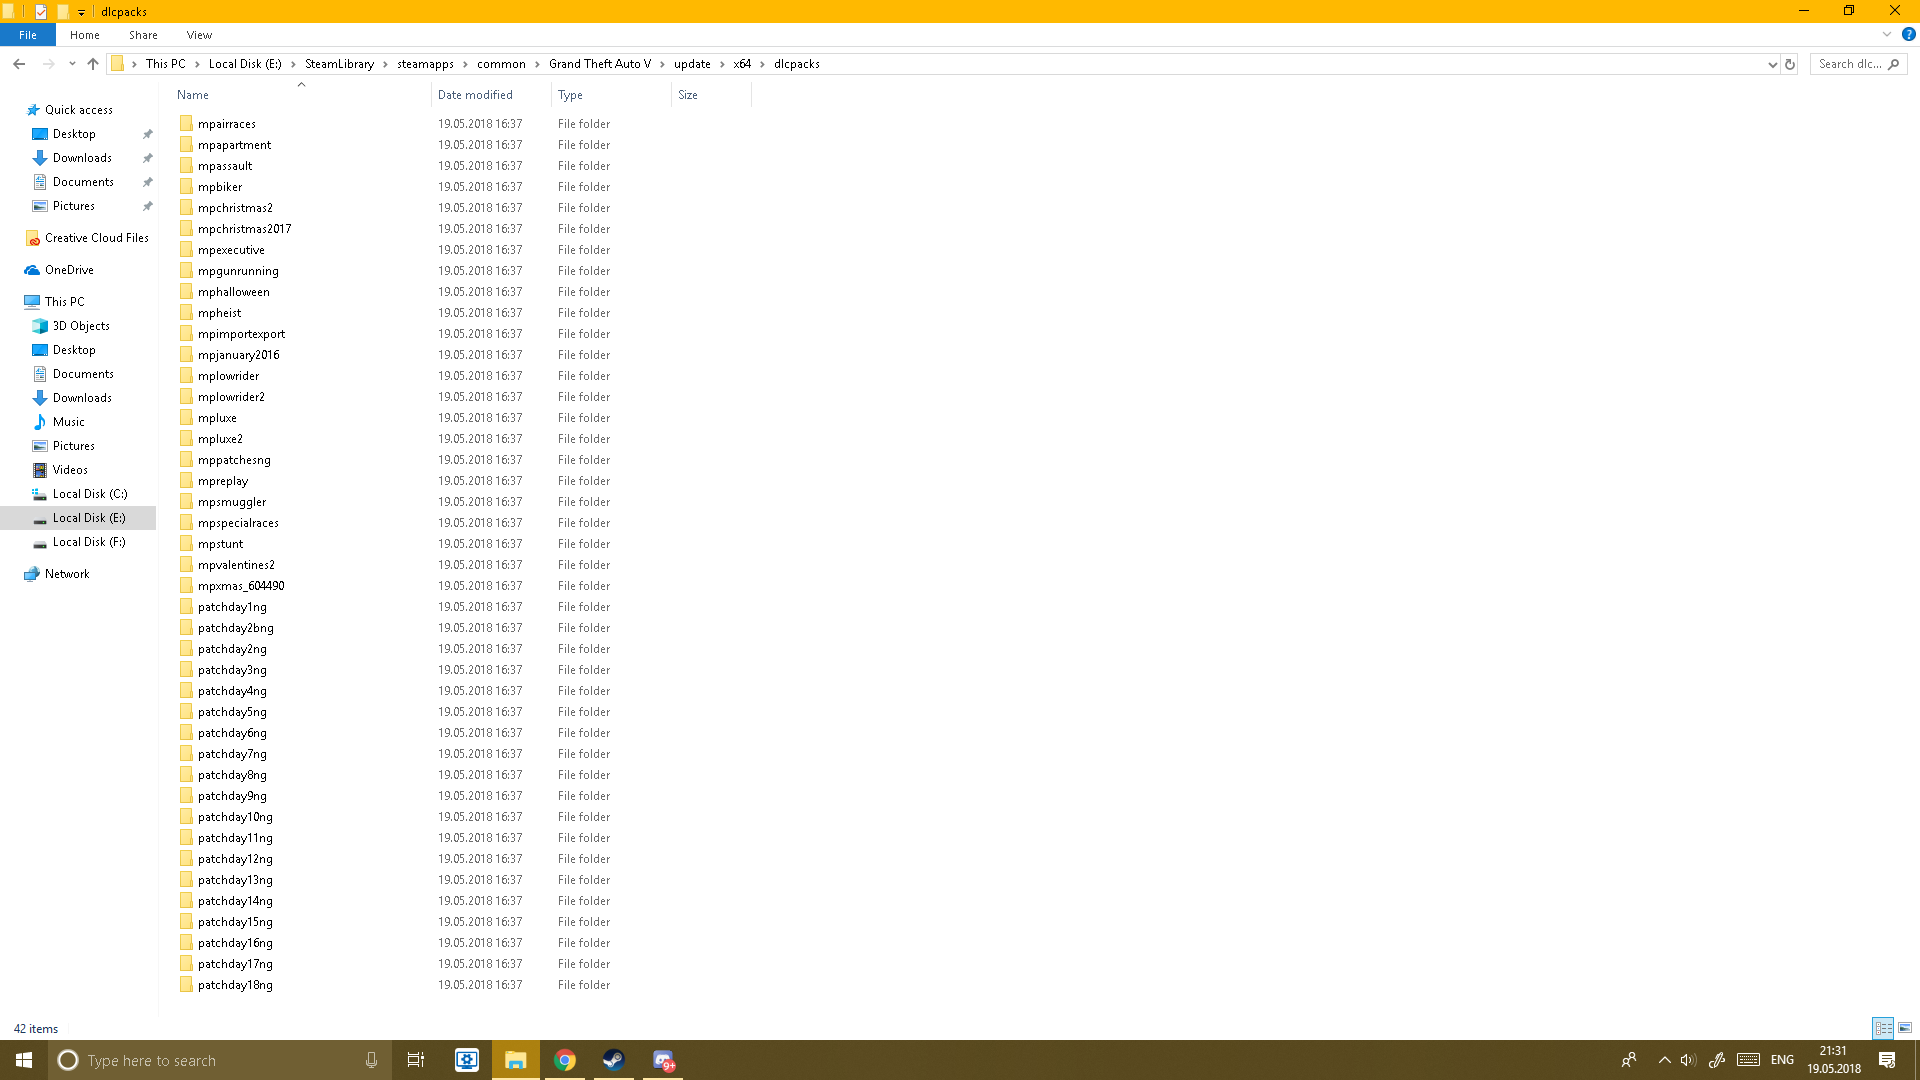Click folder icon of patchday9ng row
The height and width of the screenshot is (1080, 1920).
pos(186,796)
